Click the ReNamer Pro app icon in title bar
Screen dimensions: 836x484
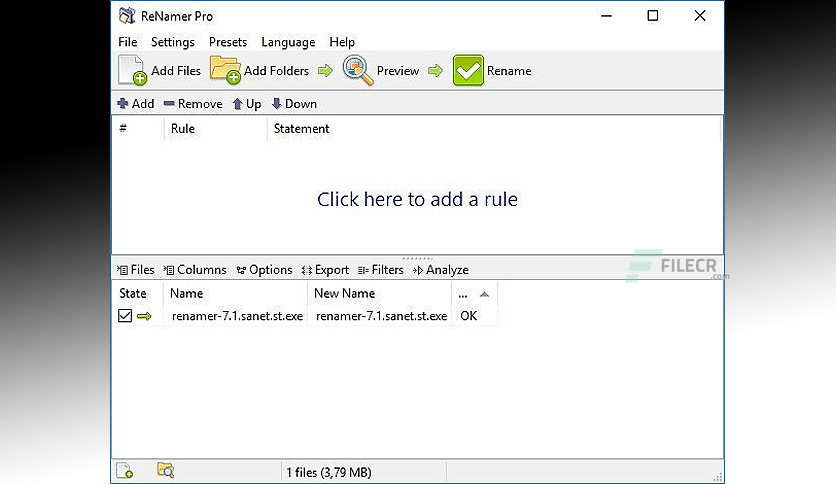tap(126, 15)
